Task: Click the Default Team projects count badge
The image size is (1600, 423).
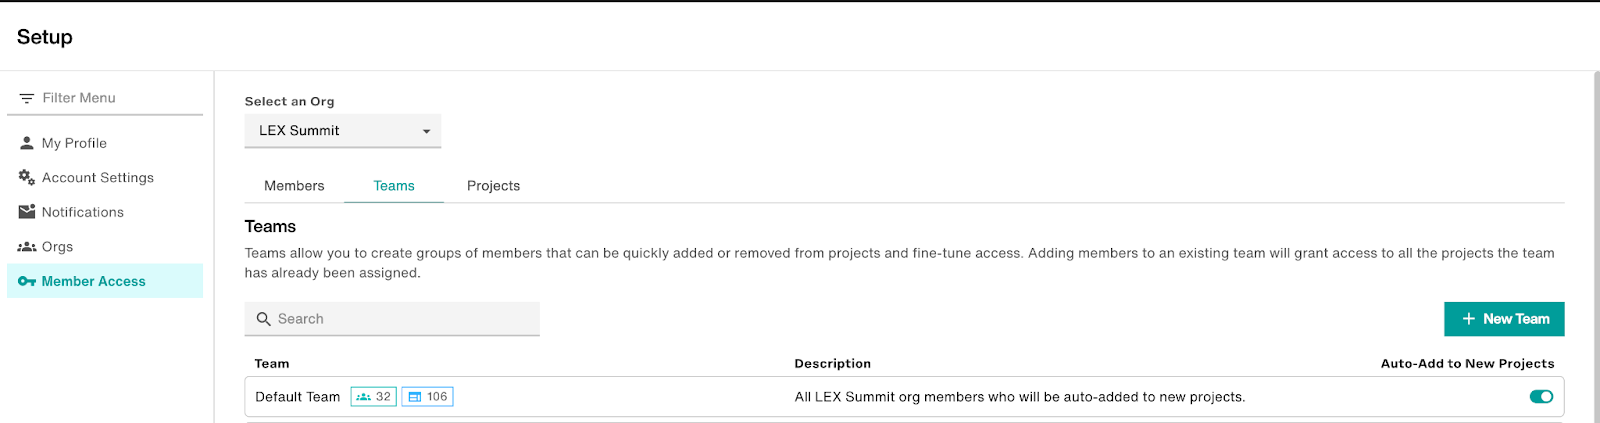Action: (x=428, y=397)
